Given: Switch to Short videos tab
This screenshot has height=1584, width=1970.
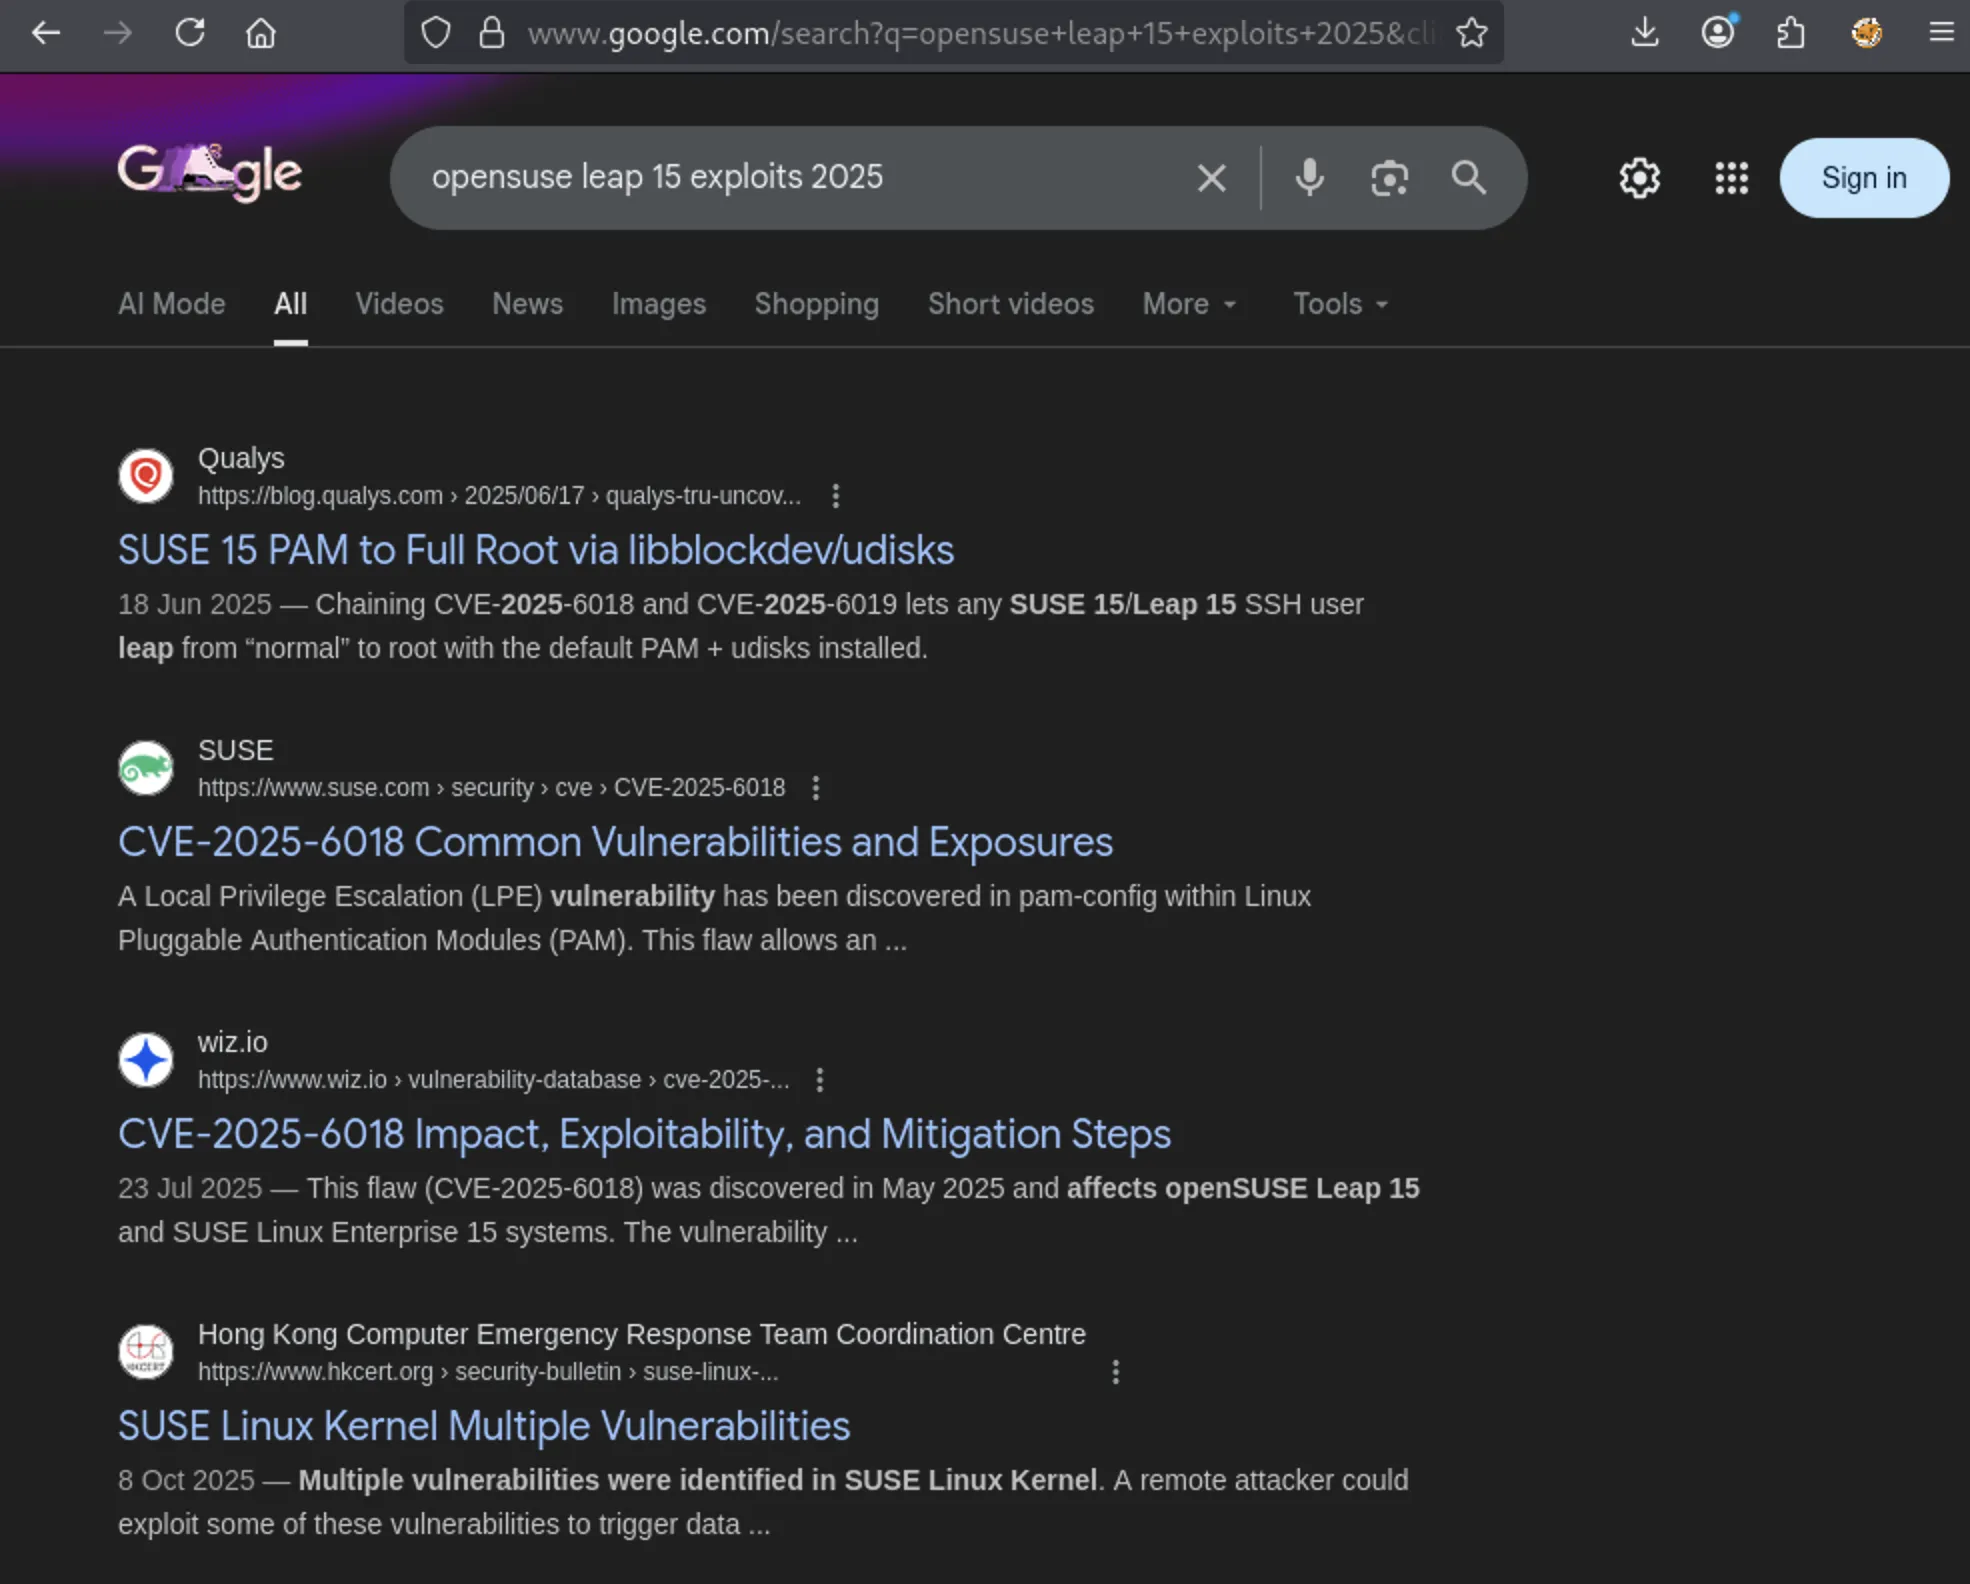Looking at the screenshot, I should pos(1011,304).
